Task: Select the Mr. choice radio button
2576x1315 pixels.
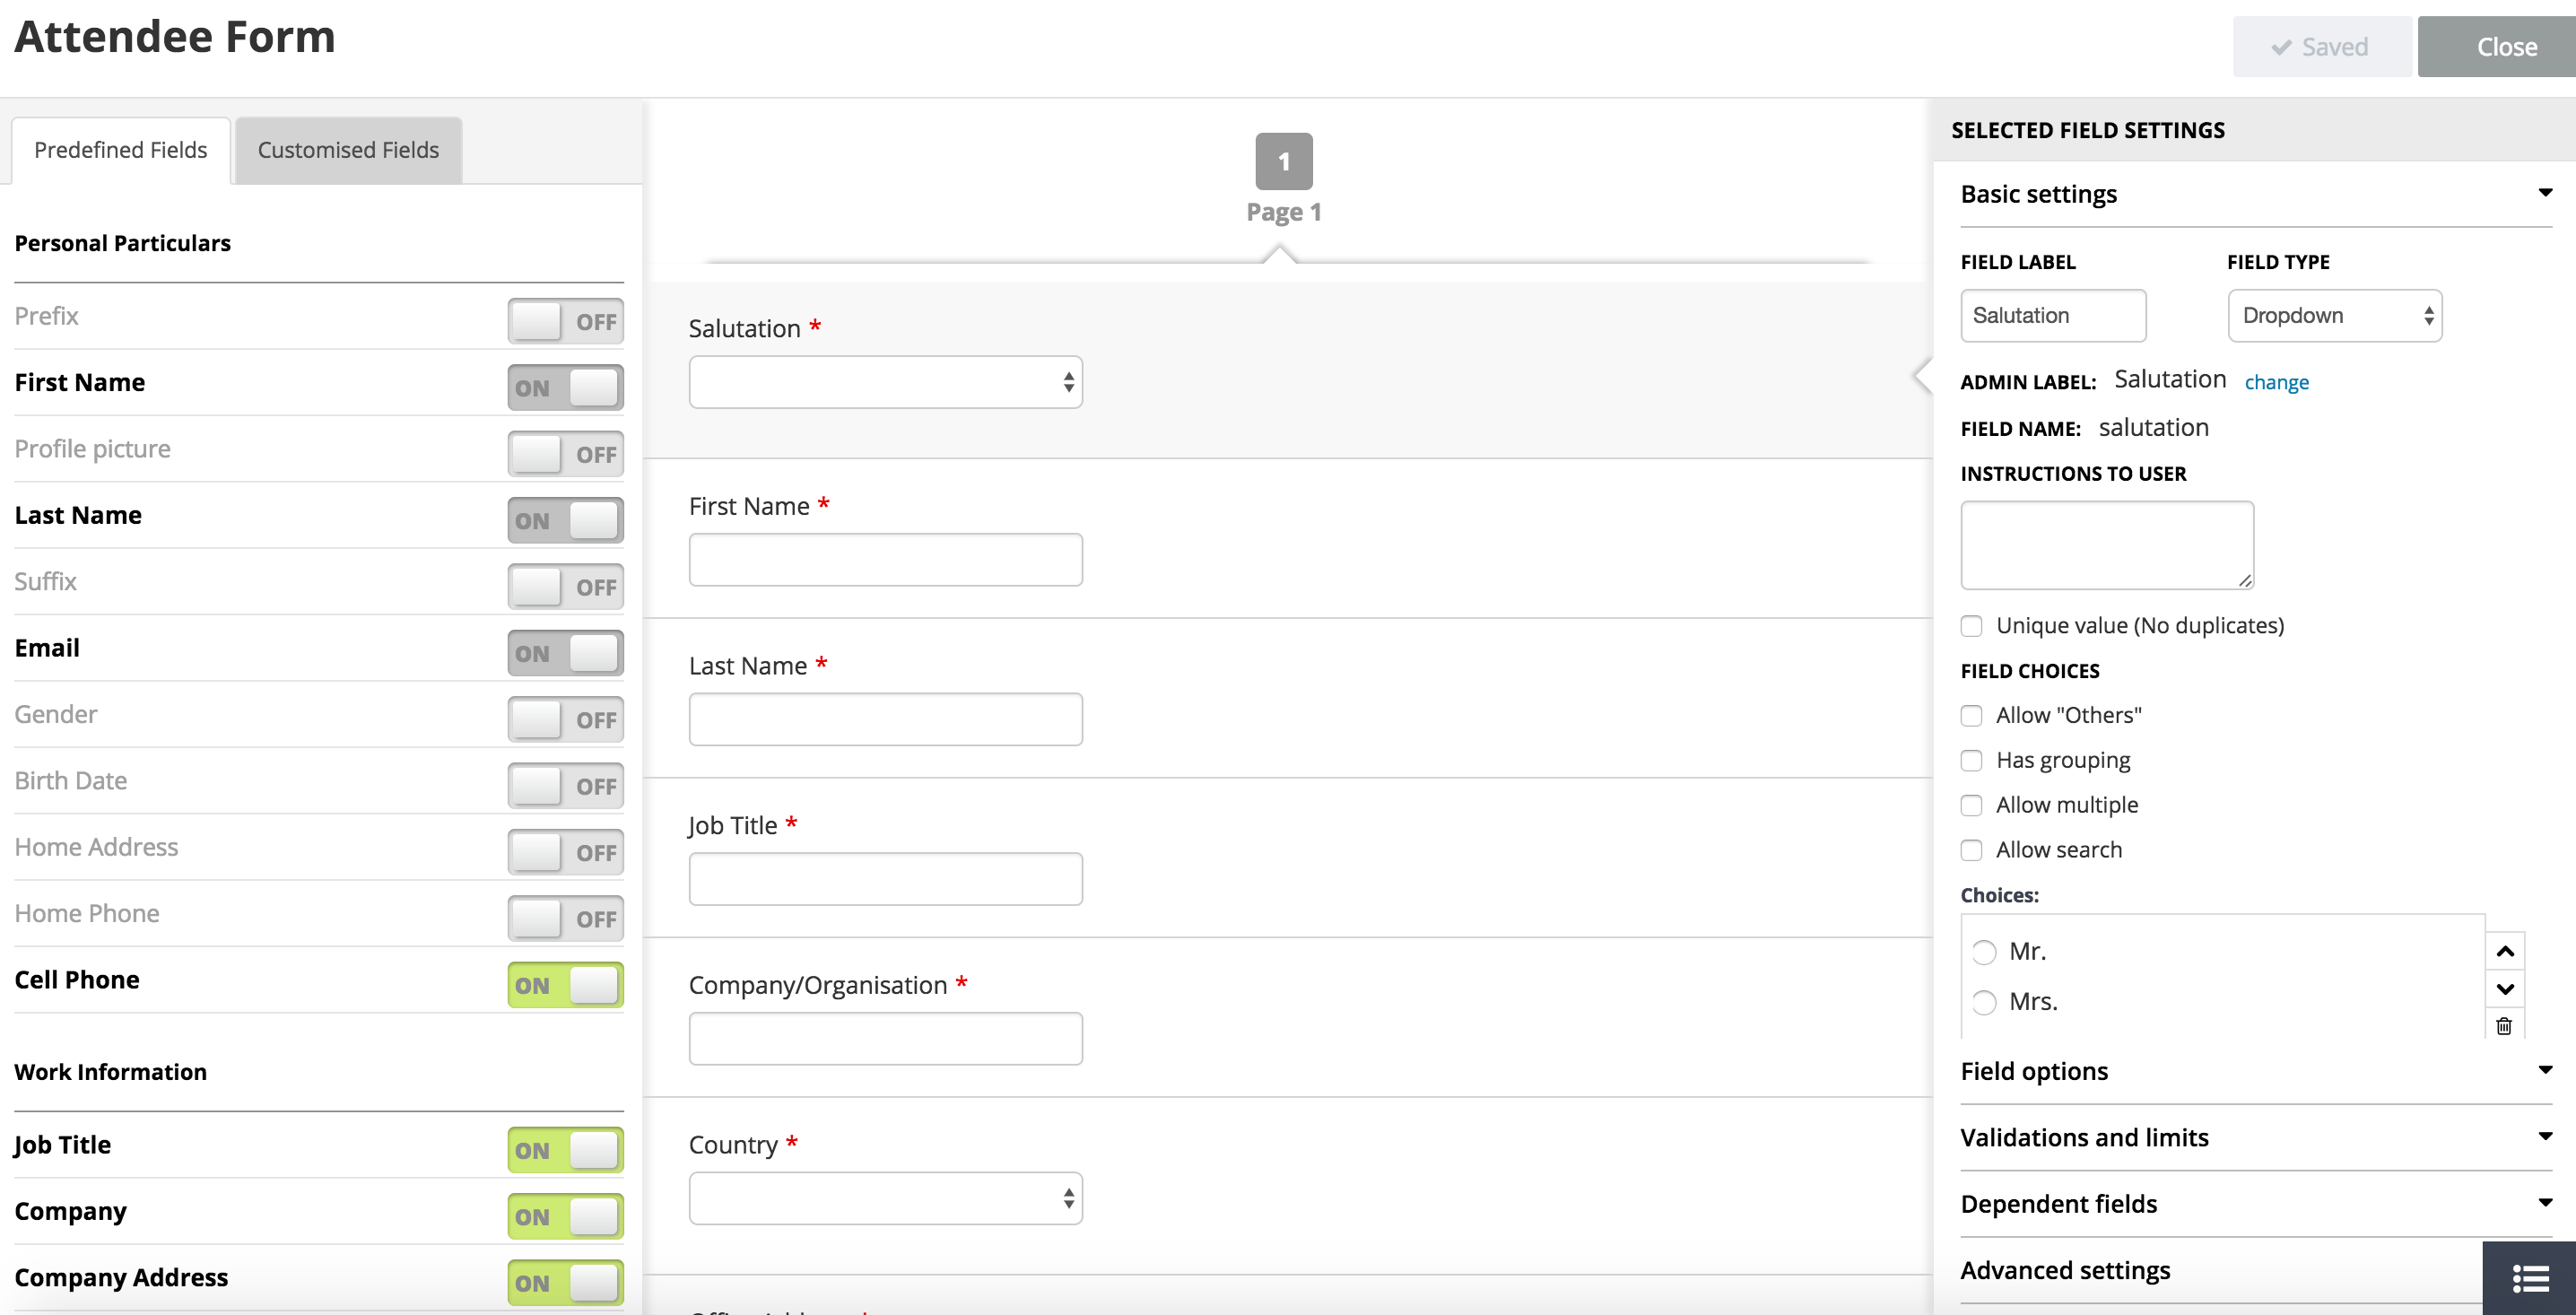Action: (1984, 952)
